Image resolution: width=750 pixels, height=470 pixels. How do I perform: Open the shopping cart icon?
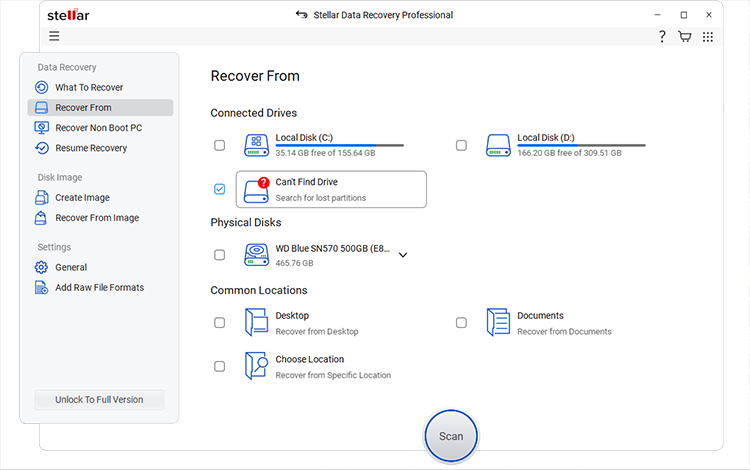(684, 36)
